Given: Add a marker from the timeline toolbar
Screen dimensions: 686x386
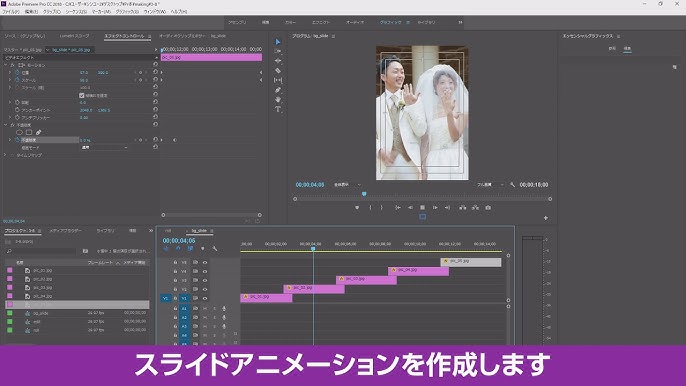Looking at the screenshot, I should (x=203, y=249).
